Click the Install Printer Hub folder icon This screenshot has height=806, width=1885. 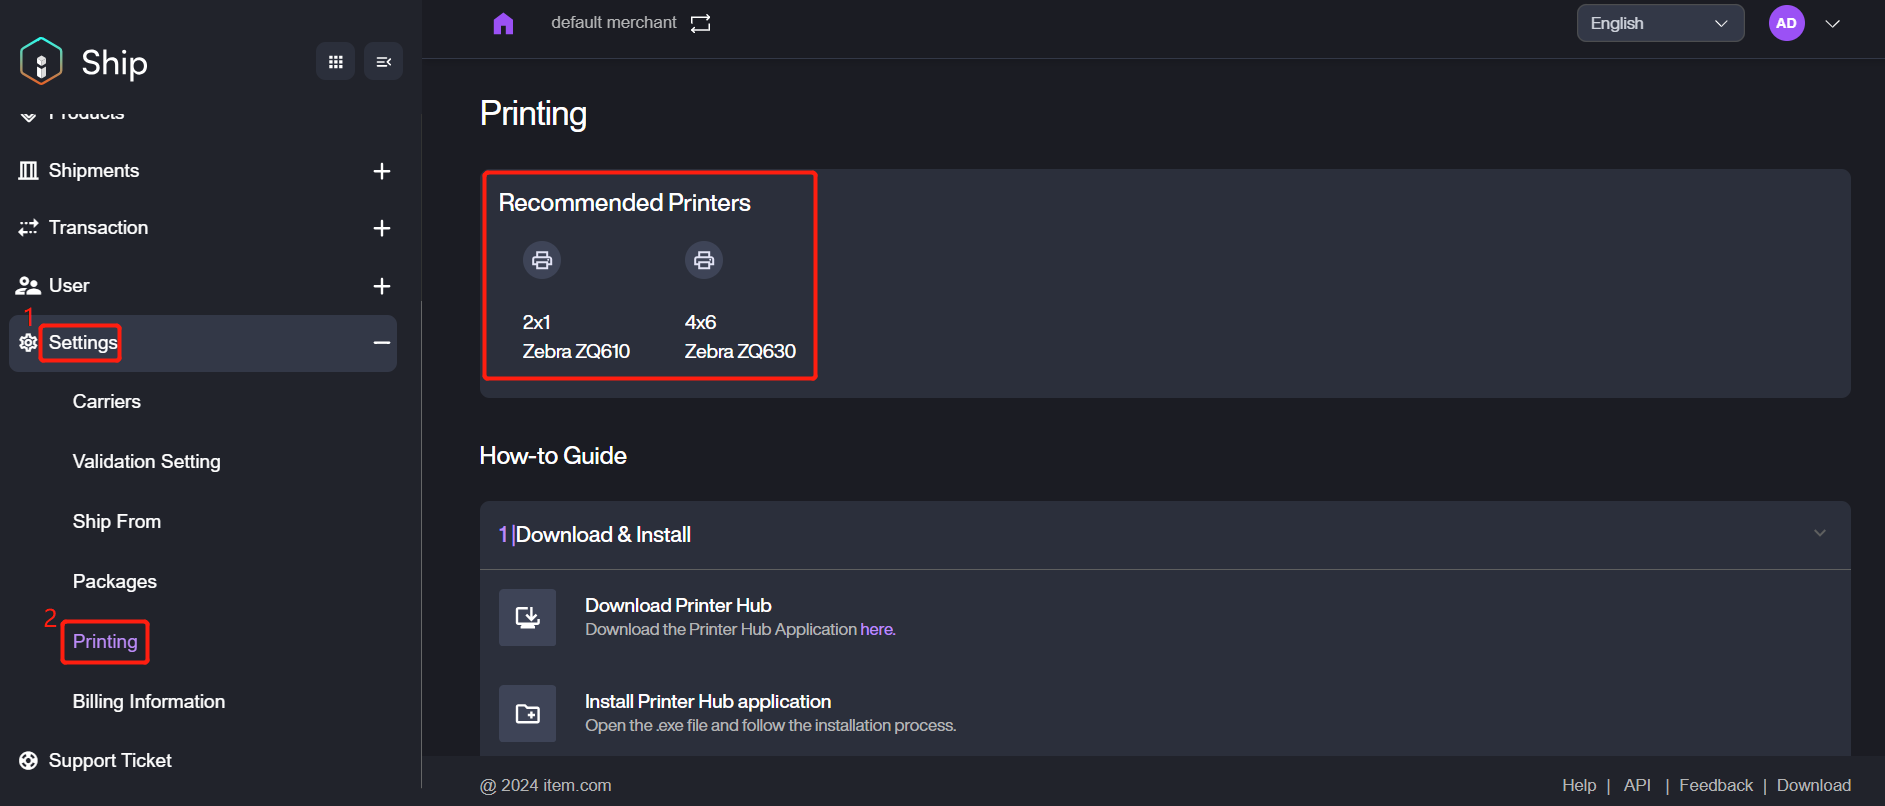pos(527,713)
